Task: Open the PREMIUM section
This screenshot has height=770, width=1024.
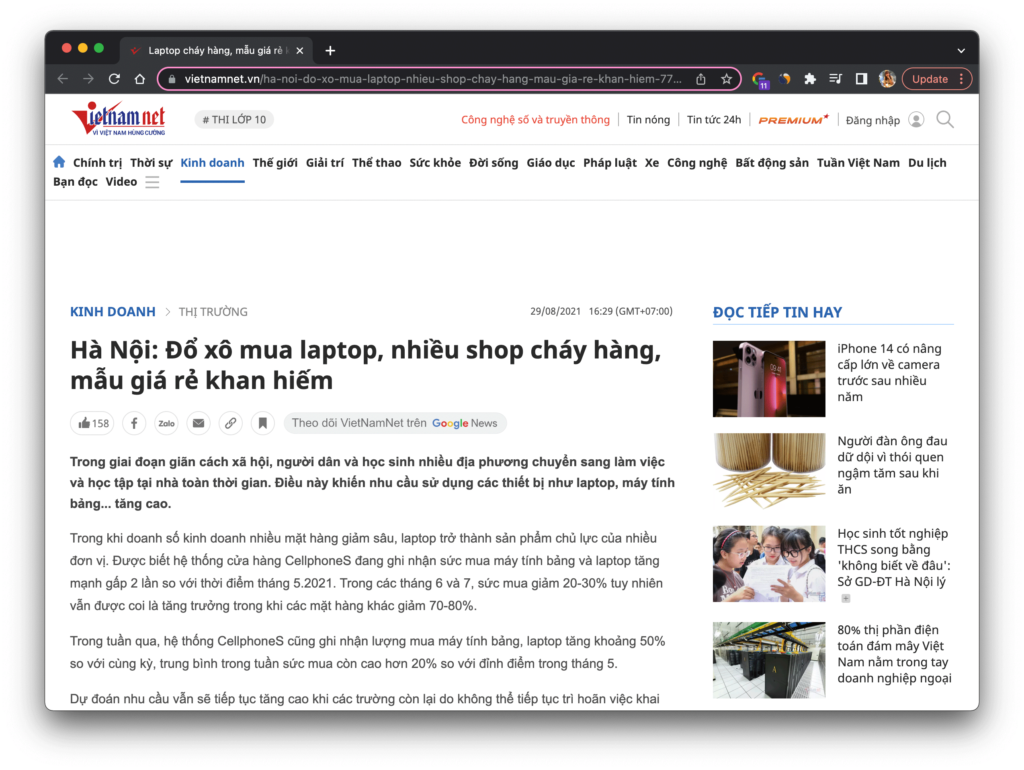Action: [793, 120]
